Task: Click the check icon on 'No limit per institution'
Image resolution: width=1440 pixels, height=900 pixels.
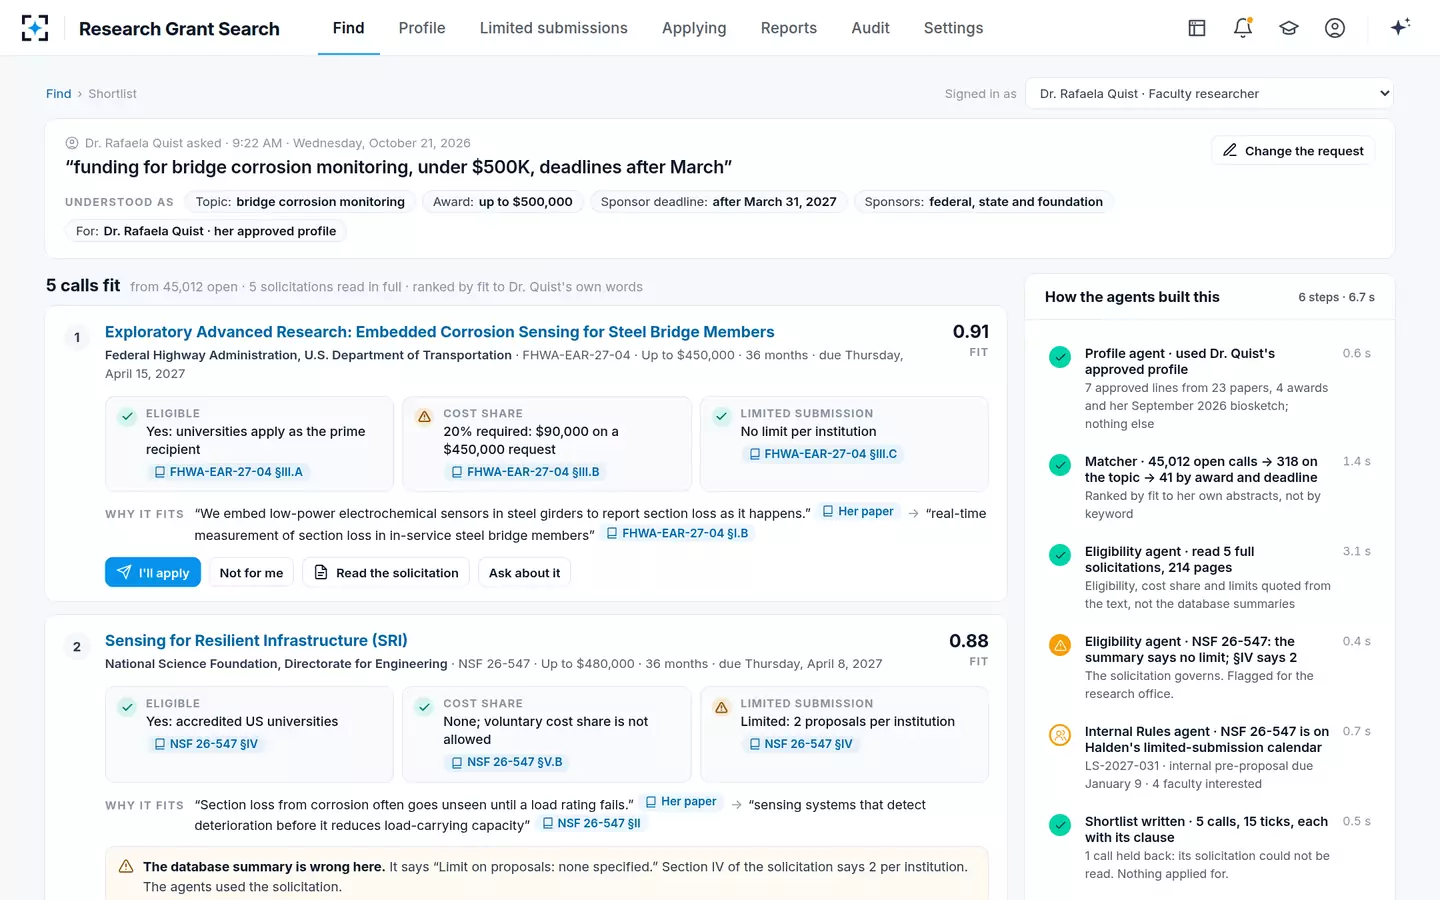Action: pyautogui.click(x=721, y=416)
